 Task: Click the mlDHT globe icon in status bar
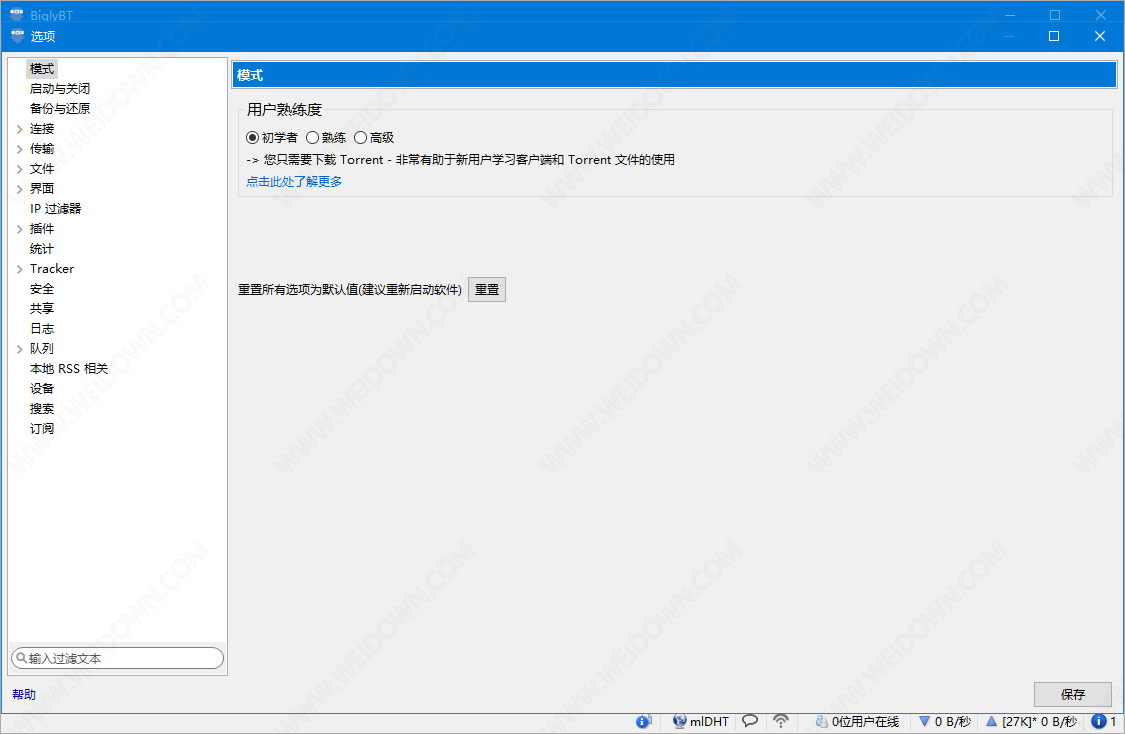pos(680,721)
